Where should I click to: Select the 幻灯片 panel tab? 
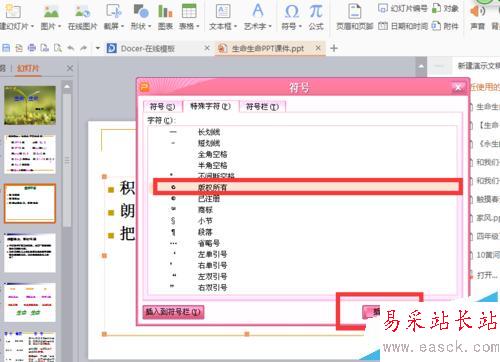click(x=28, y=69)
